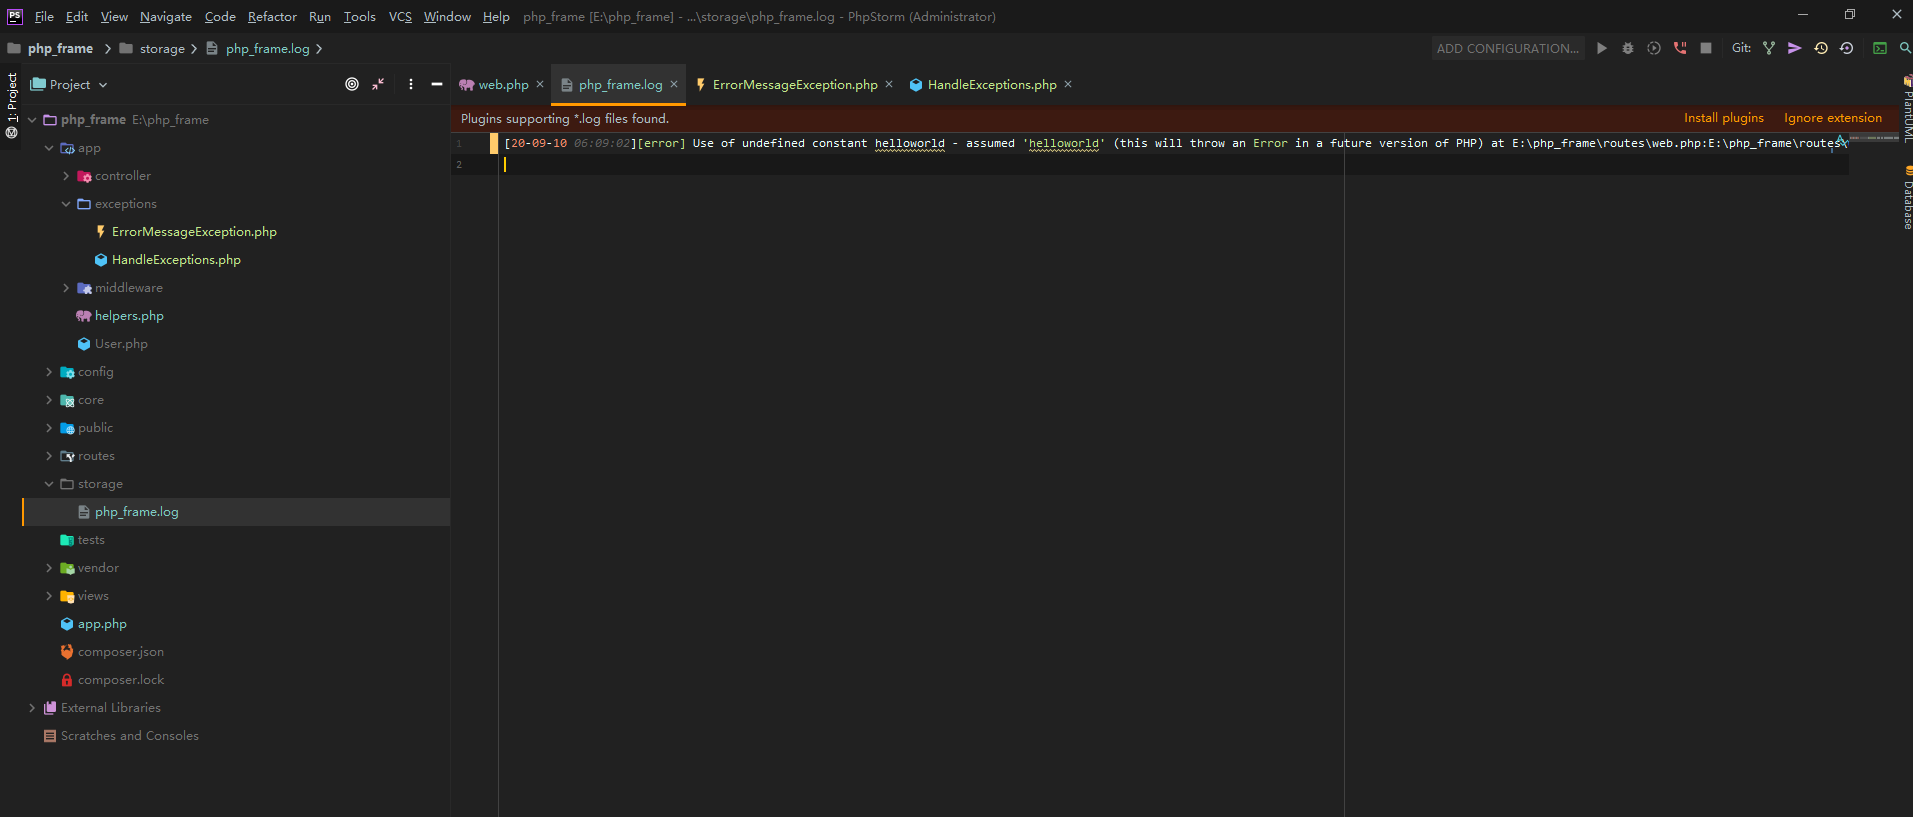Select php_frame.log in project tree
This screenshot has height=817, width=1913.
point(136,512)
